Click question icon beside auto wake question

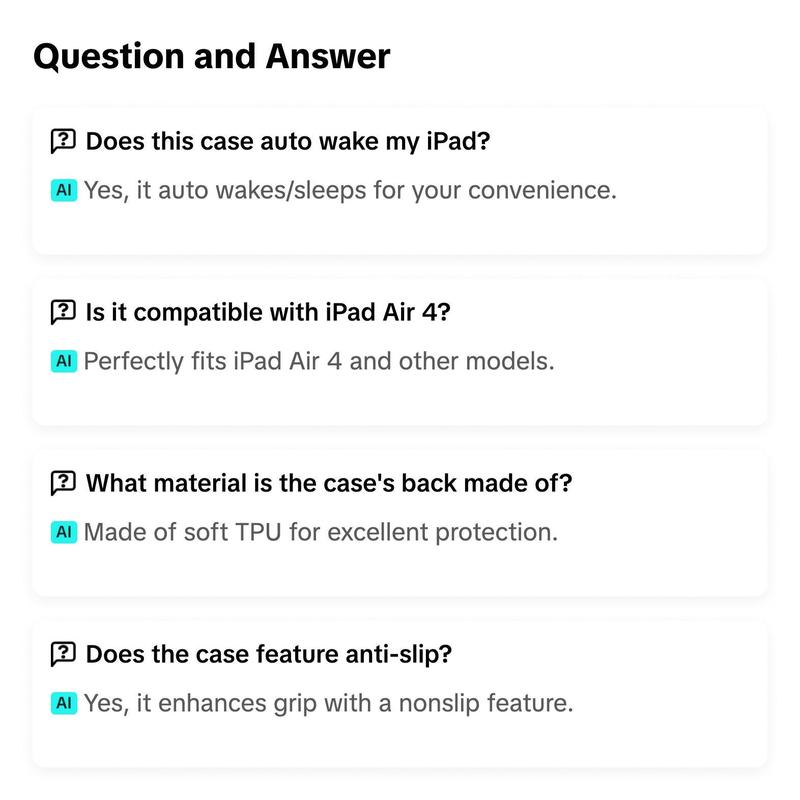tap(63, 141)
